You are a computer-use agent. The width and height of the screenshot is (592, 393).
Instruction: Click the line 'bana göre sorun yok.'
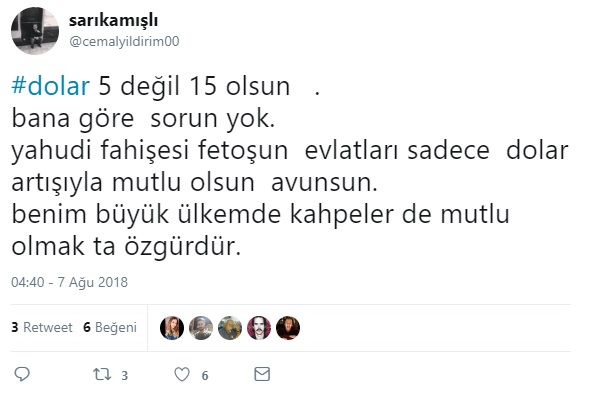(143, 119)
